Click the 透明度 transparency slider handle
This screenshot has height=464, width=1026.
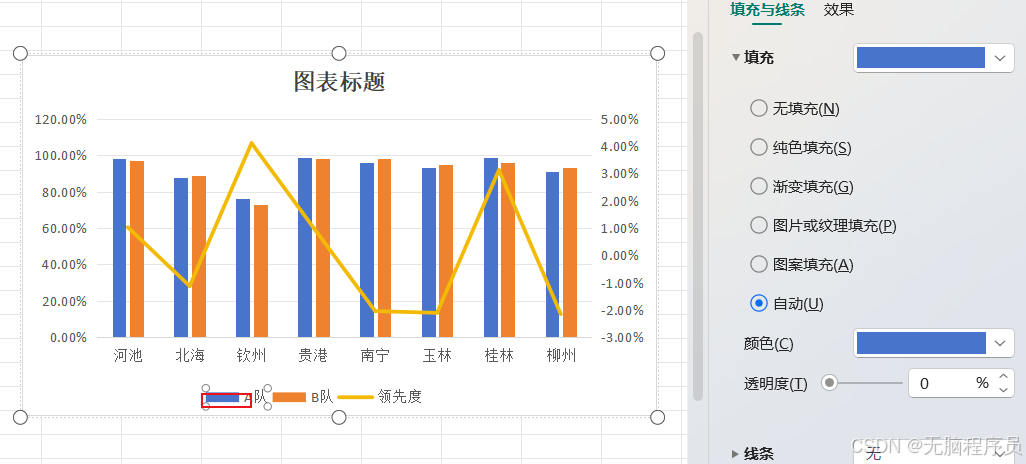[x=830, y=383]
